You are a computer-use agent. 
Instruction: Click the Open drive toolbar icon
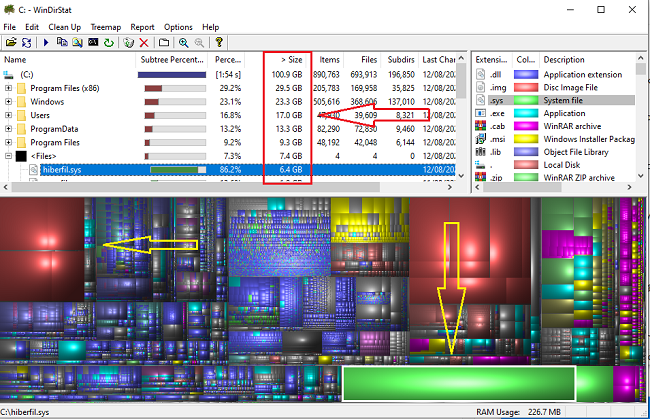click(x=11, y=42)
